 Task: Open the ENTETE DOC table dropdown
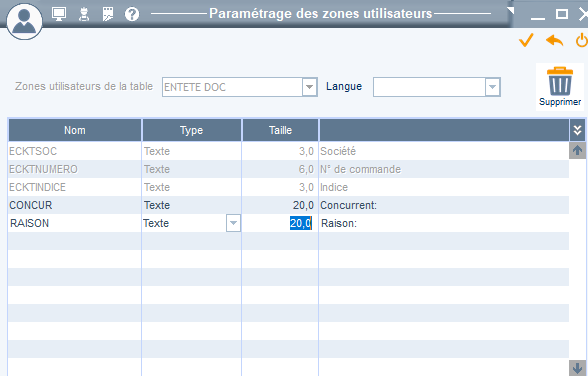(x=309, y=87)
